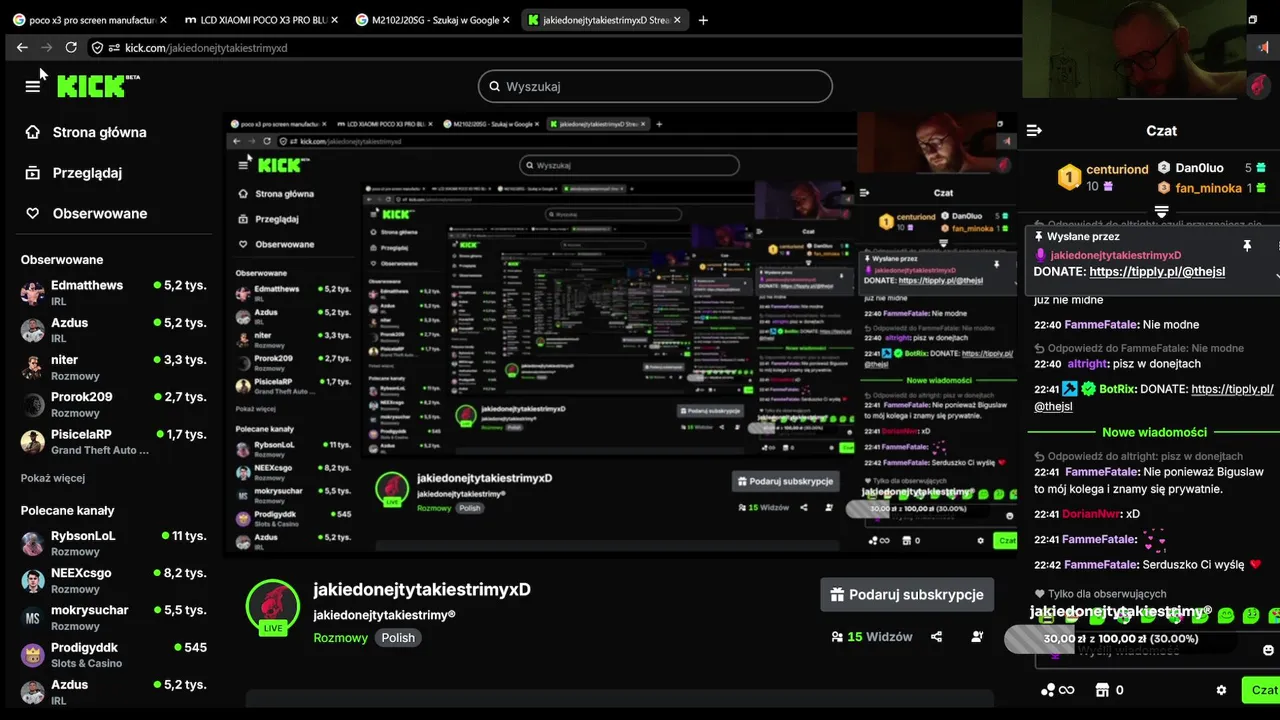The width and height of the screenshot is (1280, 720).
Task: Click the 15 Widzów viewer count
Action: tap(872, 637)
